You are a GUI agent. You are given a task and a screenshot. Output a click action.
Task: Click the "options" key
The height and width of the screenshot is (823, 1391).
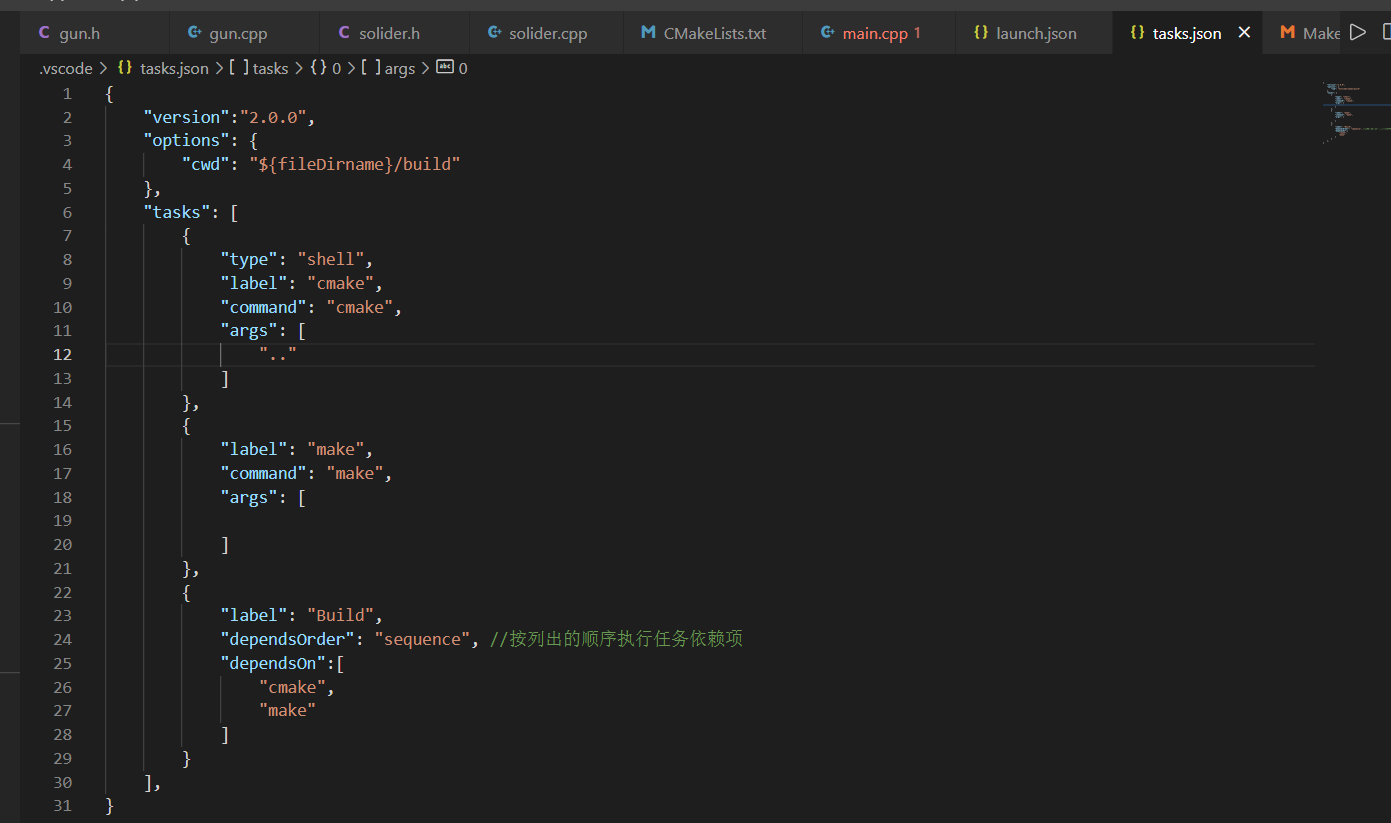[x=186, y=141]
